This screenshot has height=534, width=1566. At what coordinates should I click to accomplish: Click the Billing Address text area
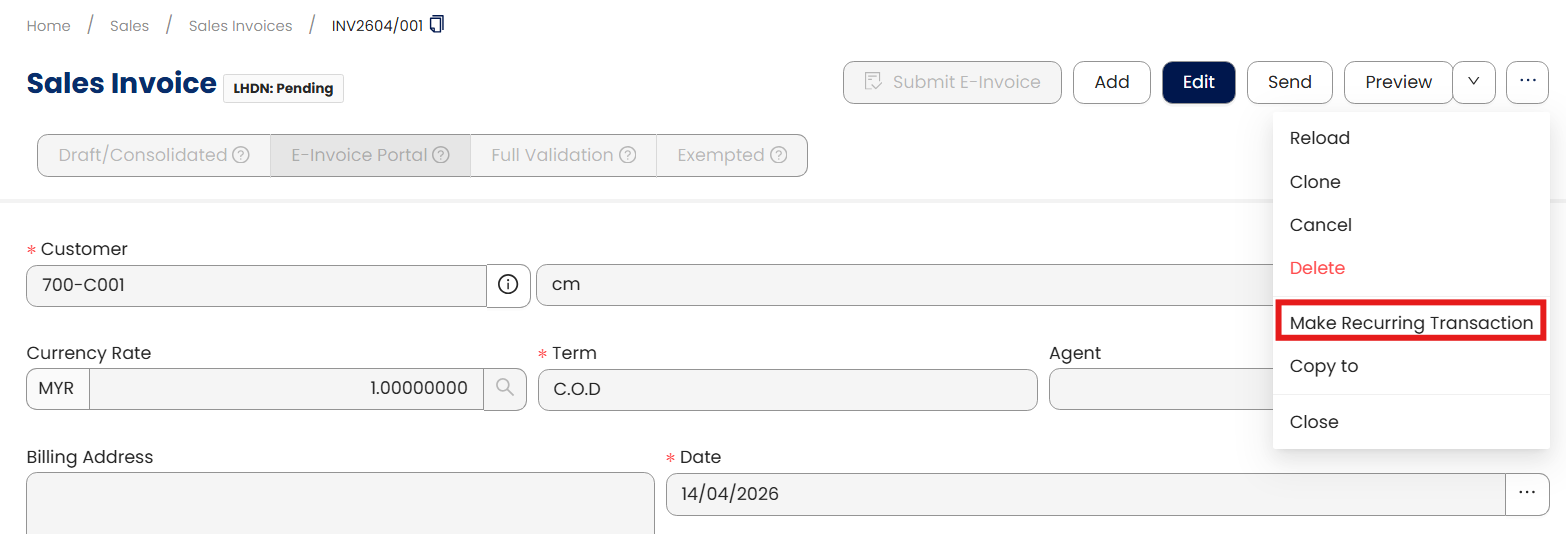click(x=340, y=502)
